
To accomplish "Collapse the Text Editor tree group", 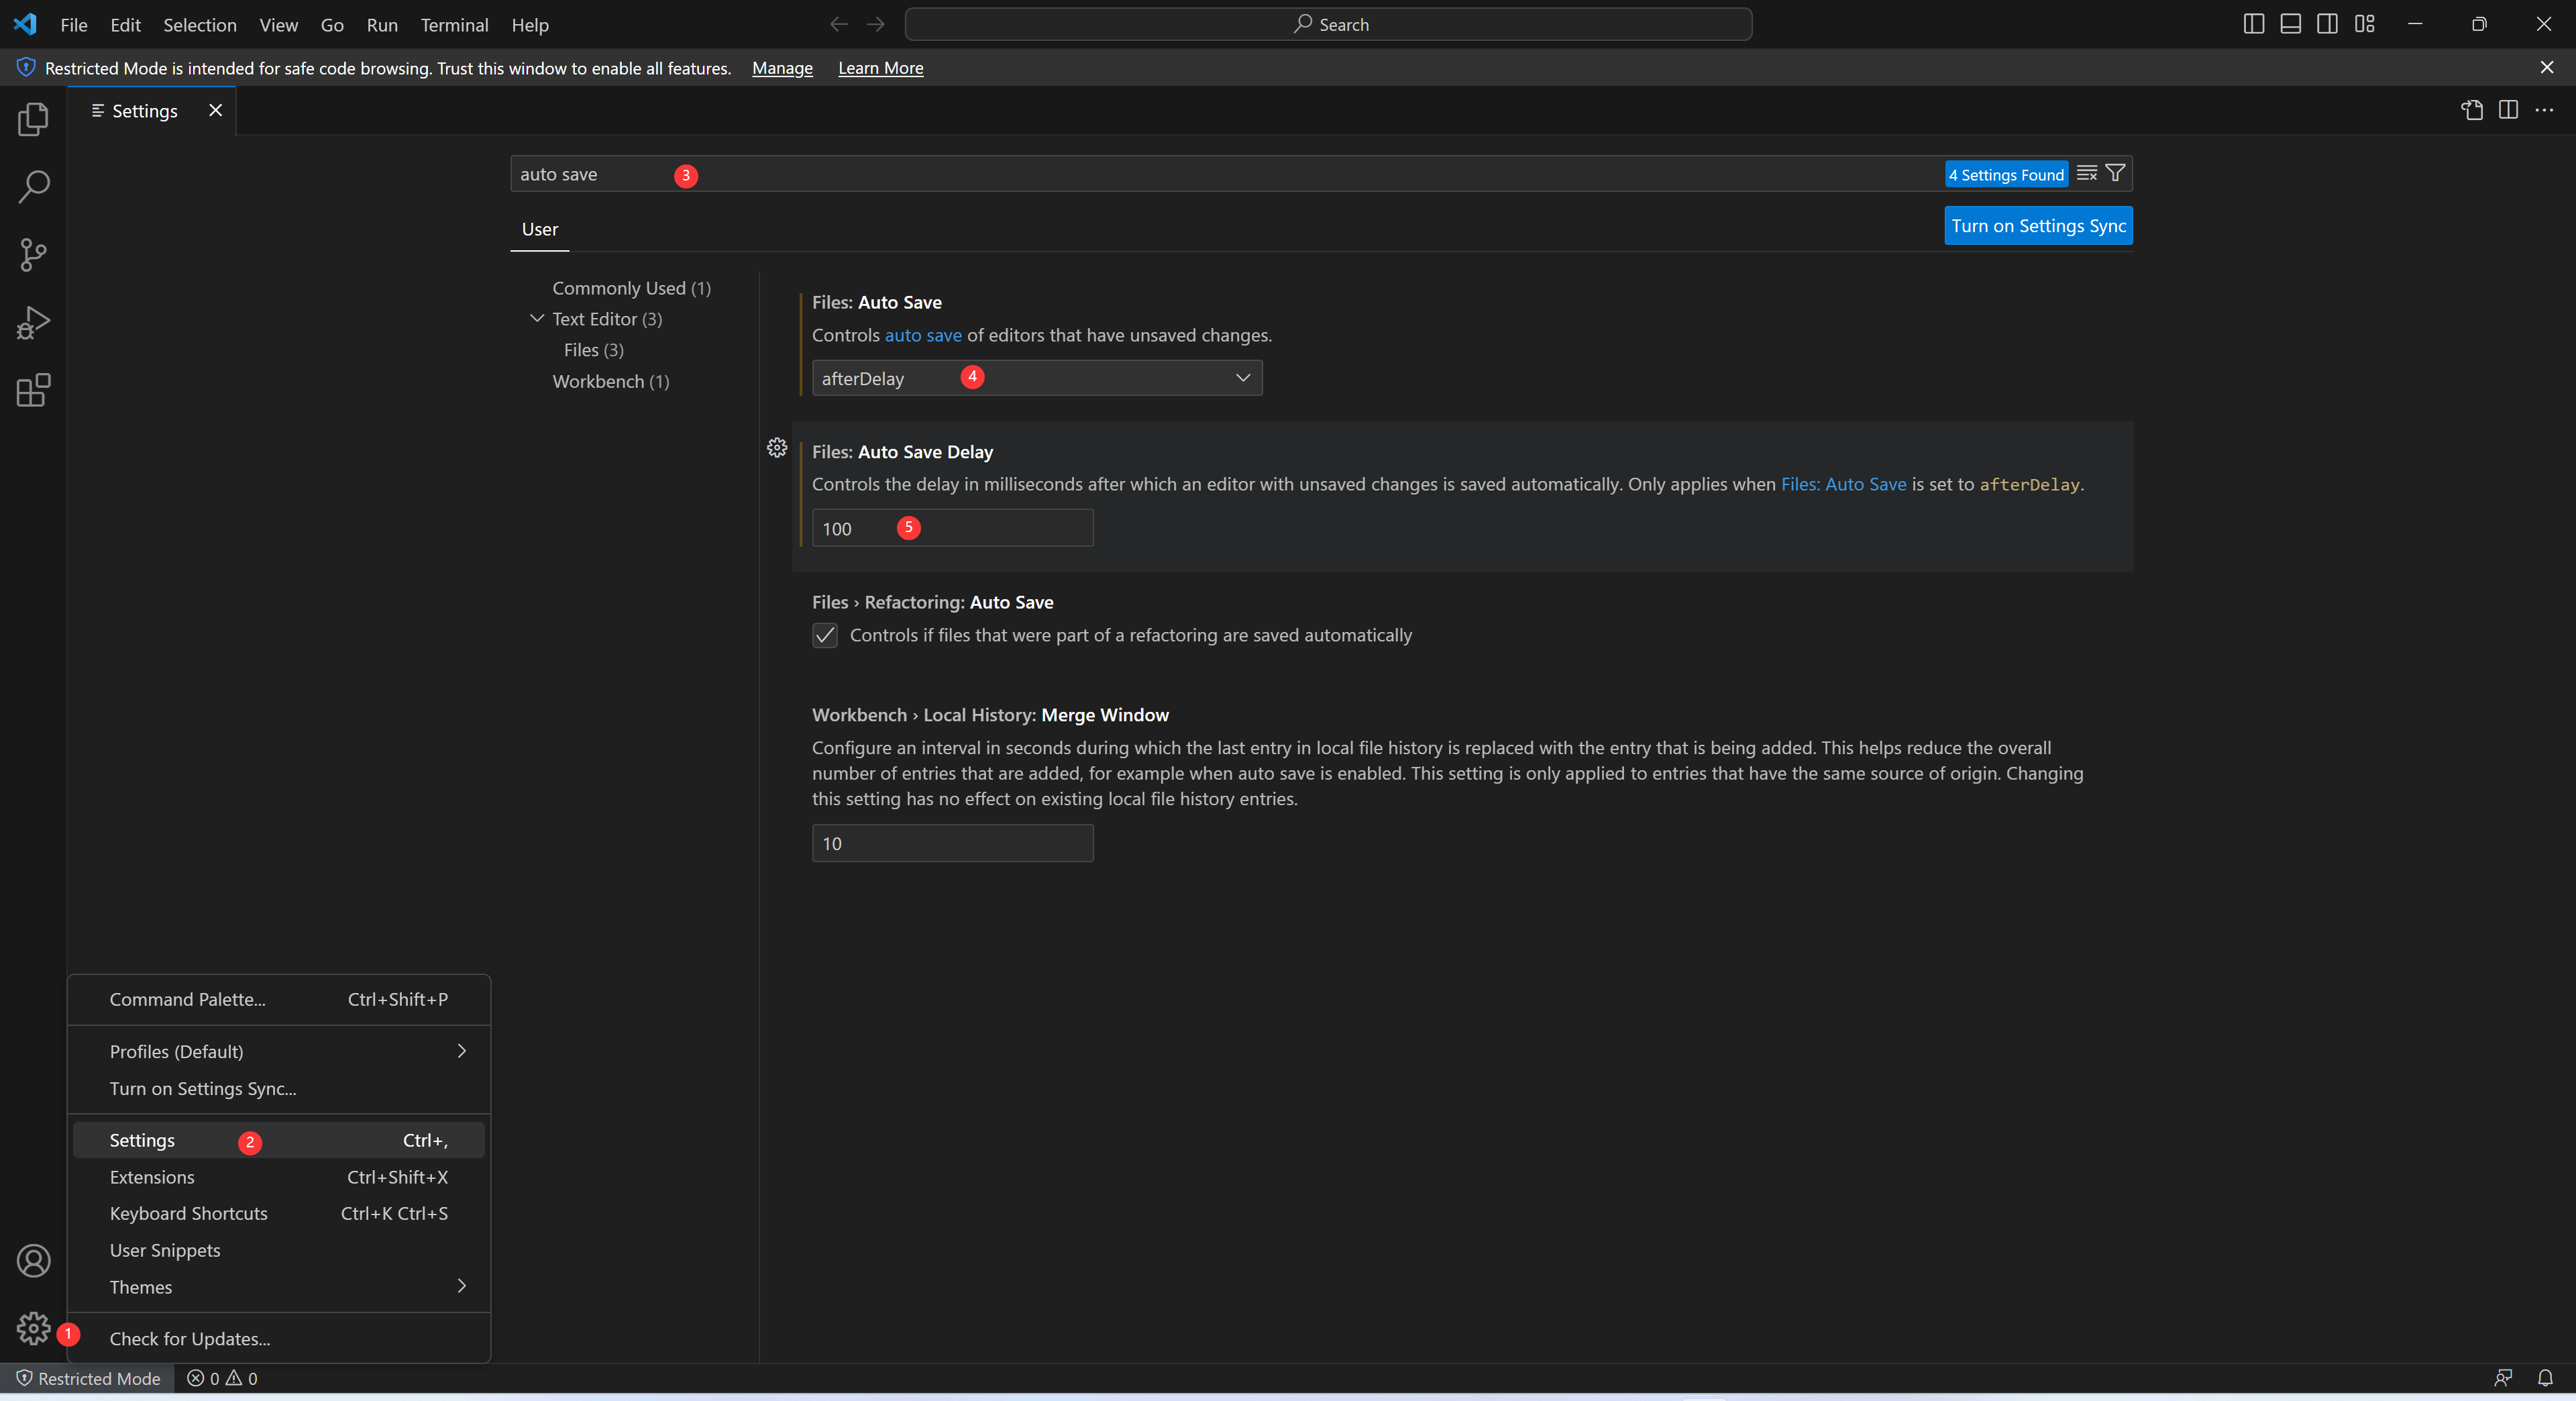I will (x=537, y=318).
